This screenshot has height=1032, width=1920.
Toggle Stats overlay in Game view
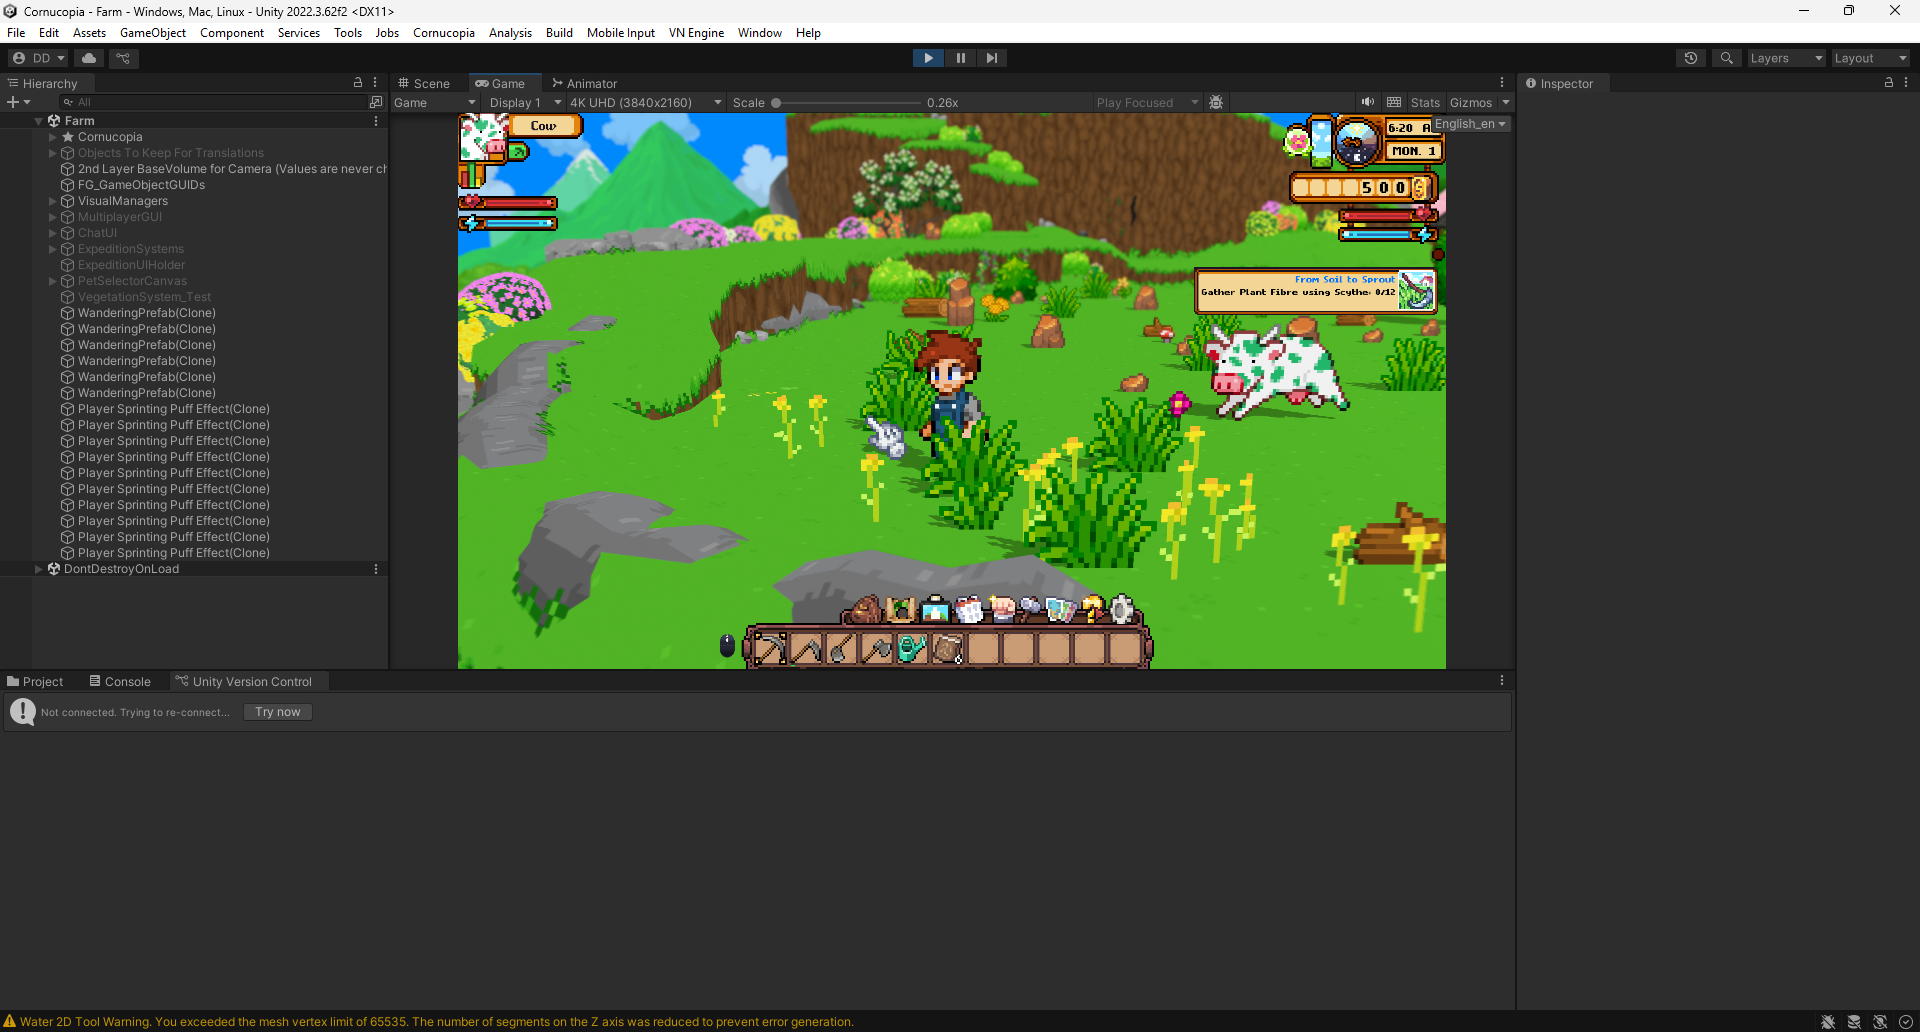pyautogui.click(x=1425, y=102)
